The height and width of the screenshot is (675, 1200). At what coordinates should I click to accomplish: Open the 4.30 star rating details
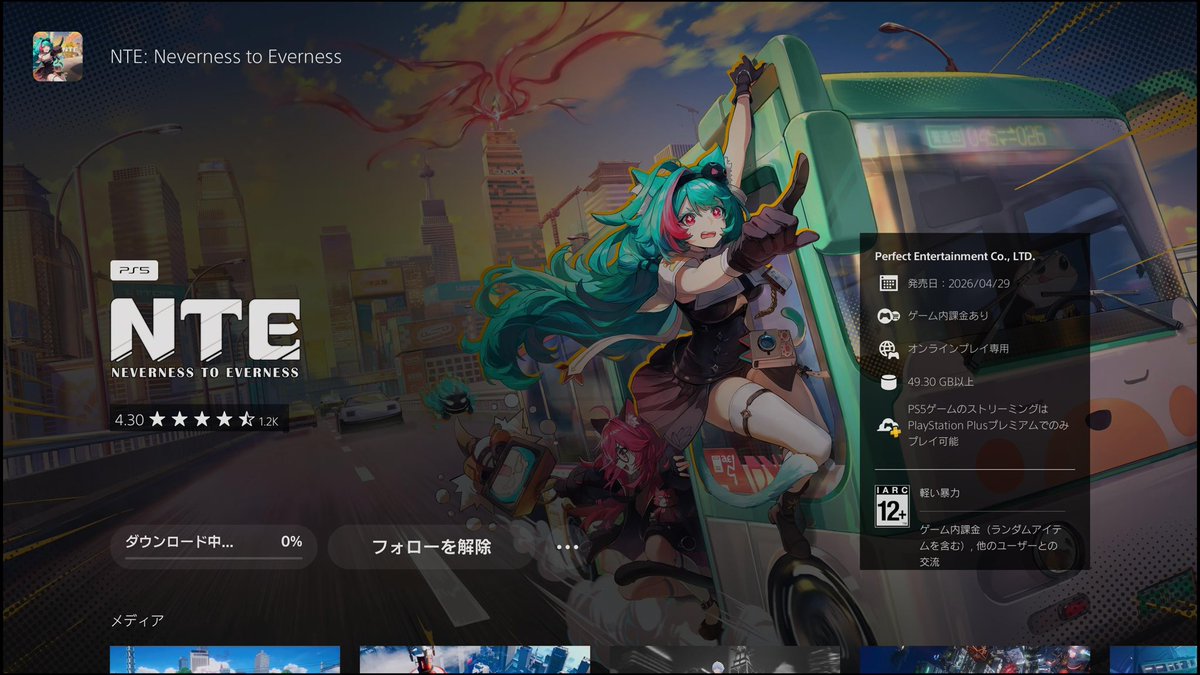(x=199, y=420)
